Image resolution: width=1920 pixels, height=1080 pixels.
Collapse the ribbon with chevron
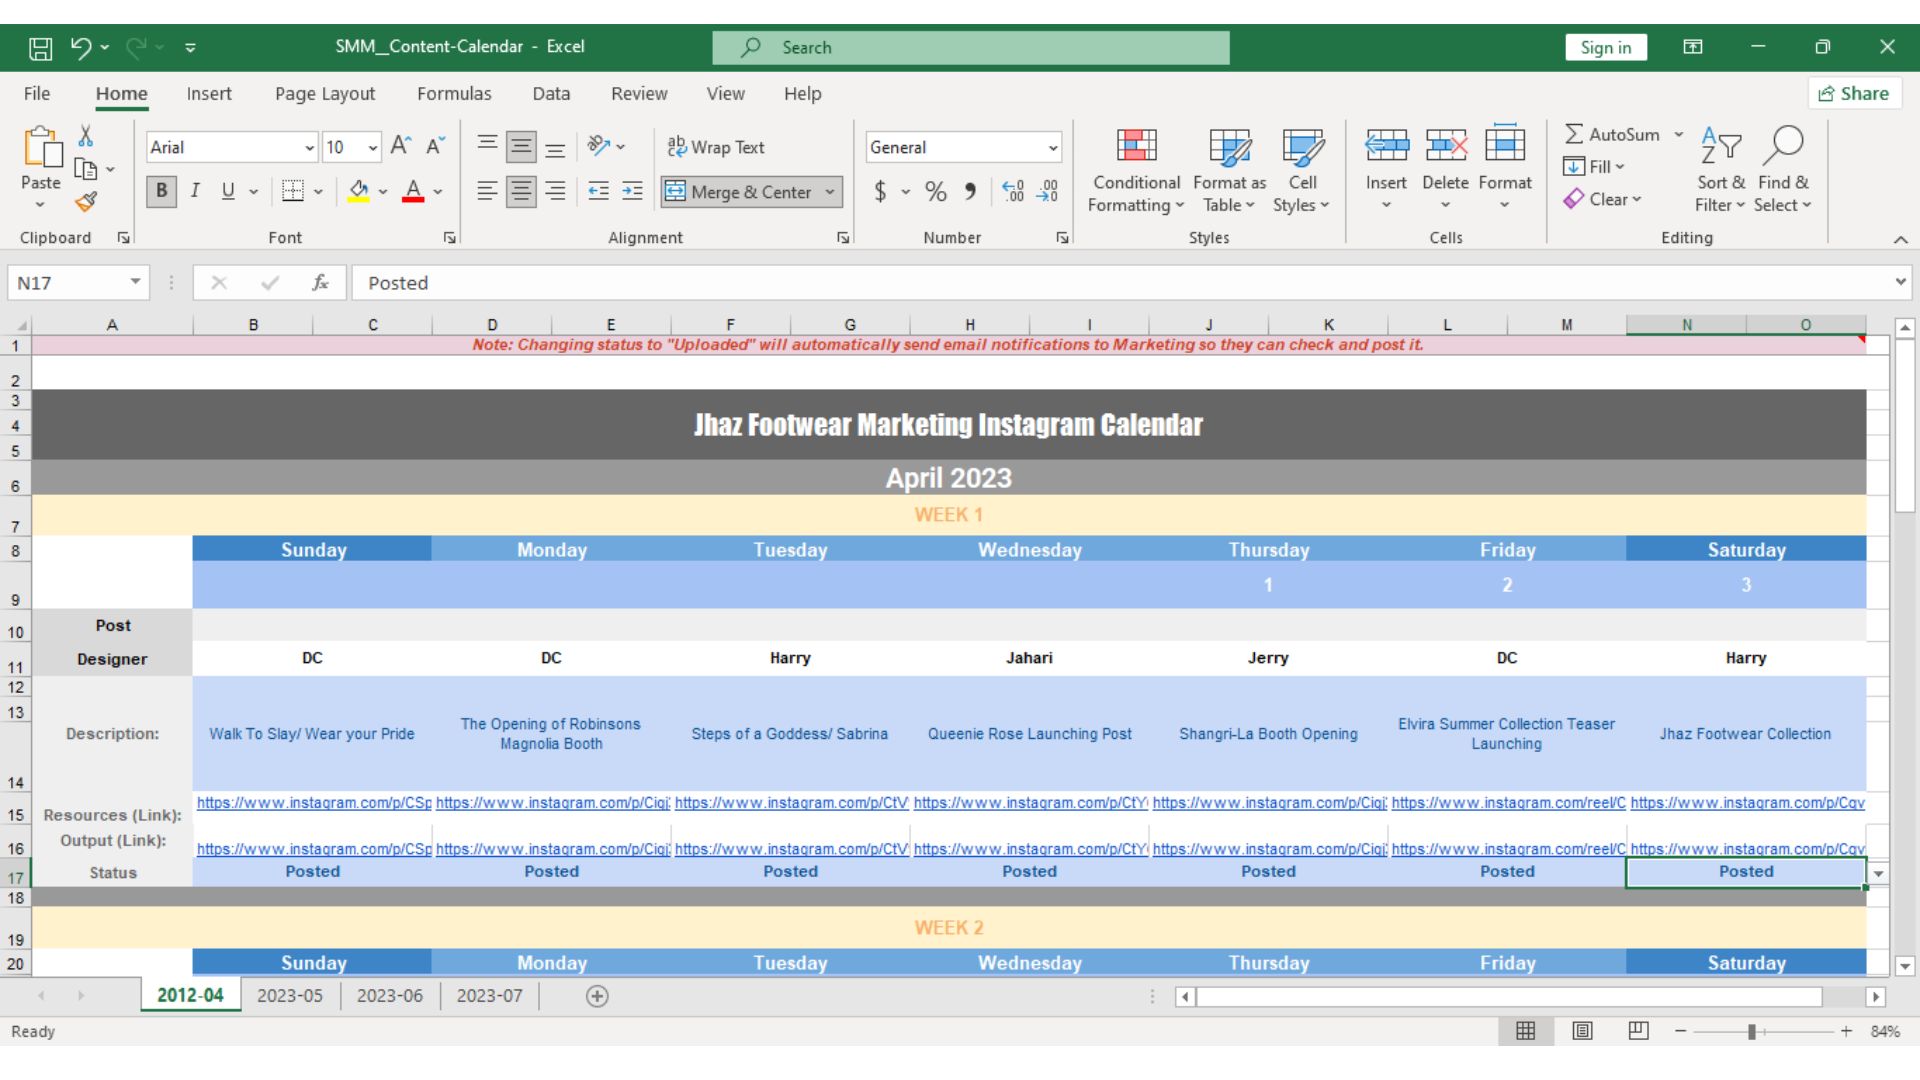pyautogui.click(x=1901, y=239)
